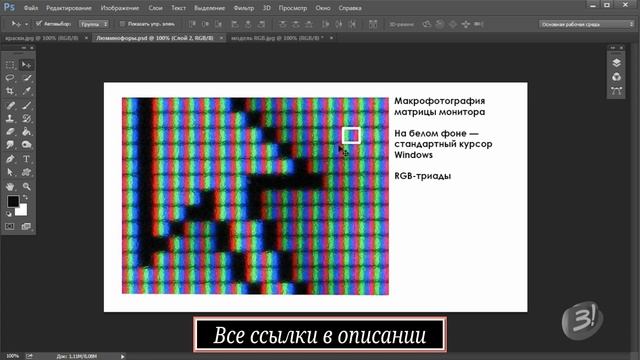This screenshot has height=360, width=640.
Task: Select the Lasso tool
Action: 10,78
